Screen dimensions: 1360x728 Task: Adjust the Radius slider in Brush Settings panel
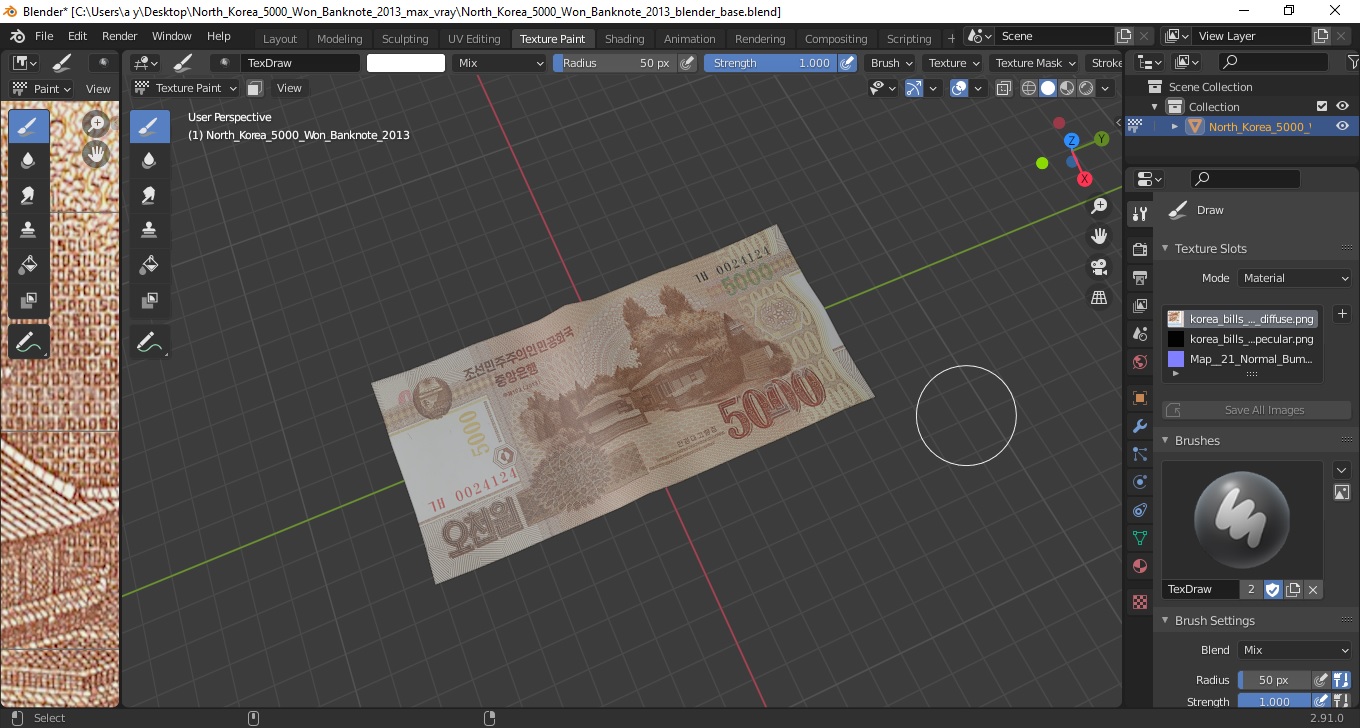pos(1274,680)
